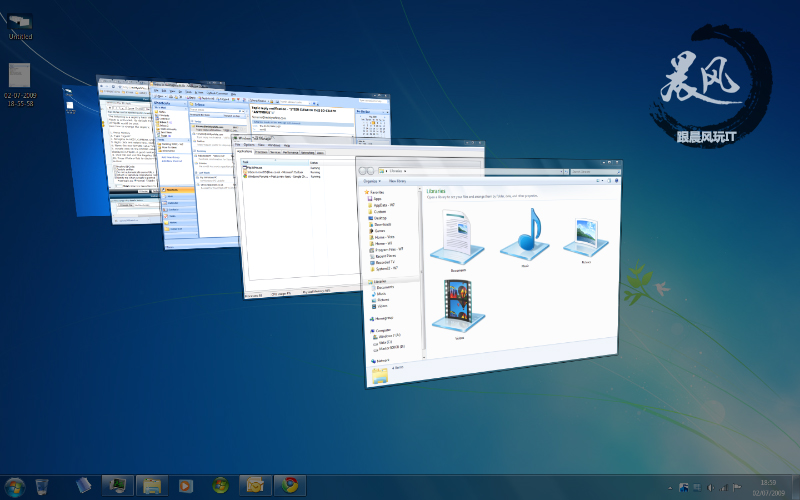The width and height of the screenshot is (800, 500).
Task: Open the Untitled desktop icon
Action: pyautogui.click(x=20, y=27)
